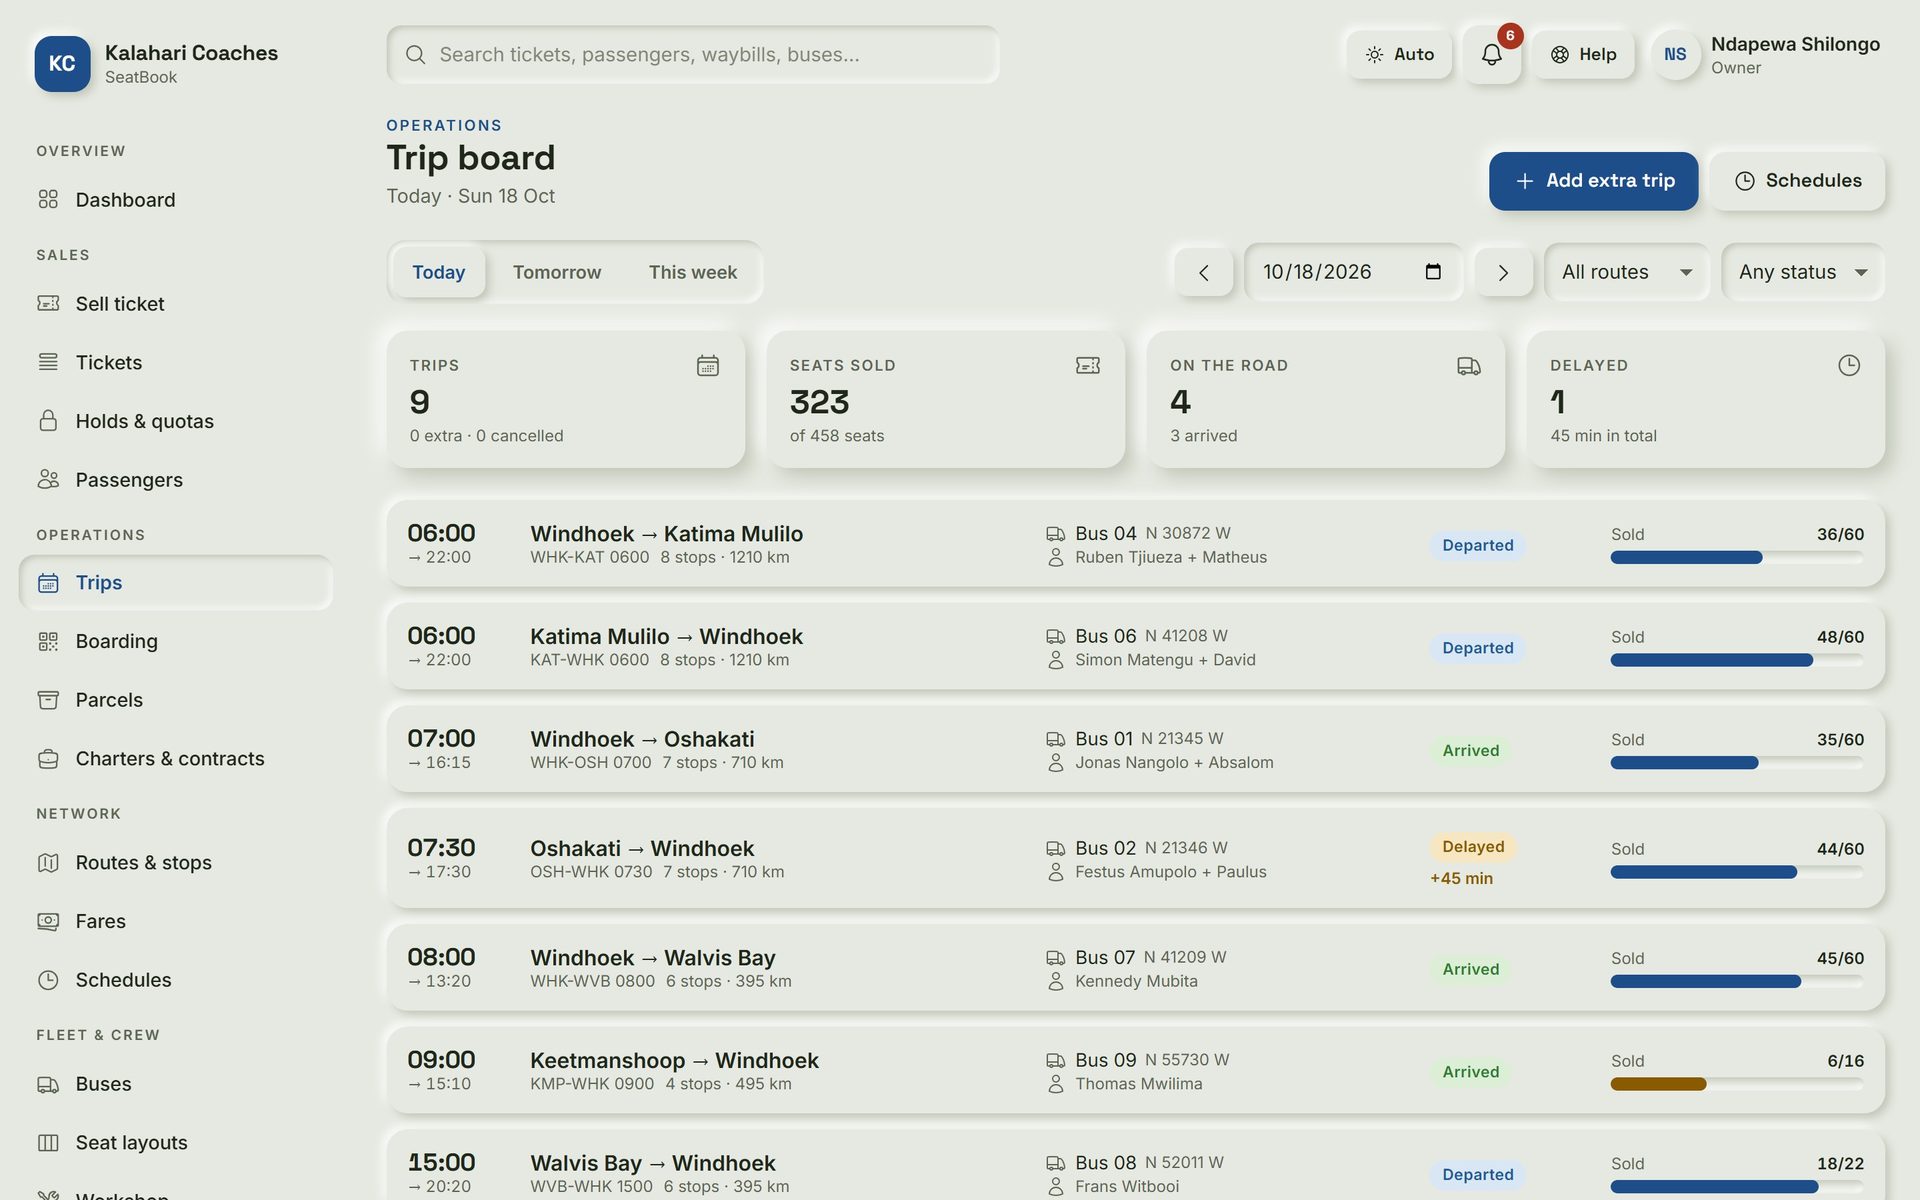Open the Oshakati → Windhoek trip row
1920x1200 pixels.
pos(1135,859)
